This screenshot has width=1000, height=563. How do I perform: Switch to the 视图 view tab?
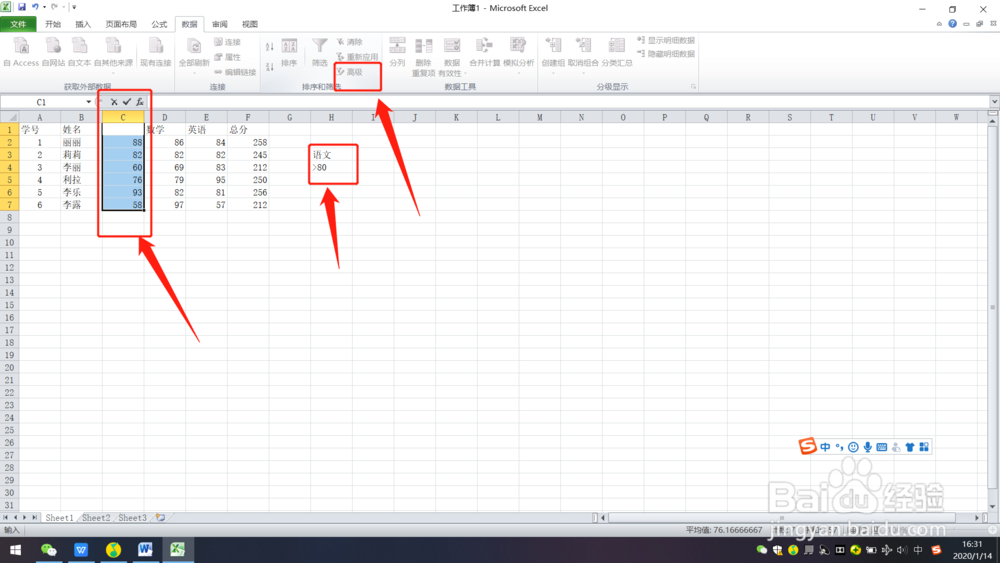coord(249,24)
